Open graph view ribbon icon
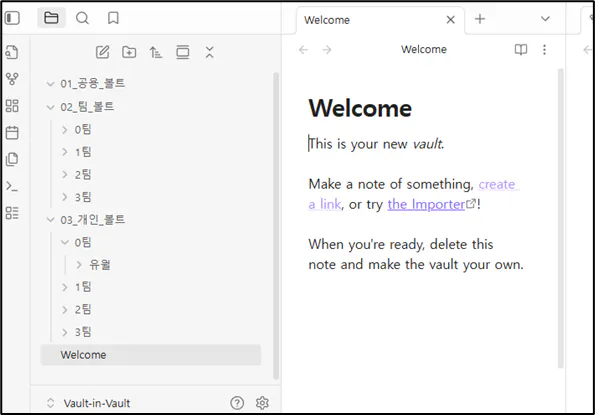This screenshot has height=415, width=595. coord(12,79)
